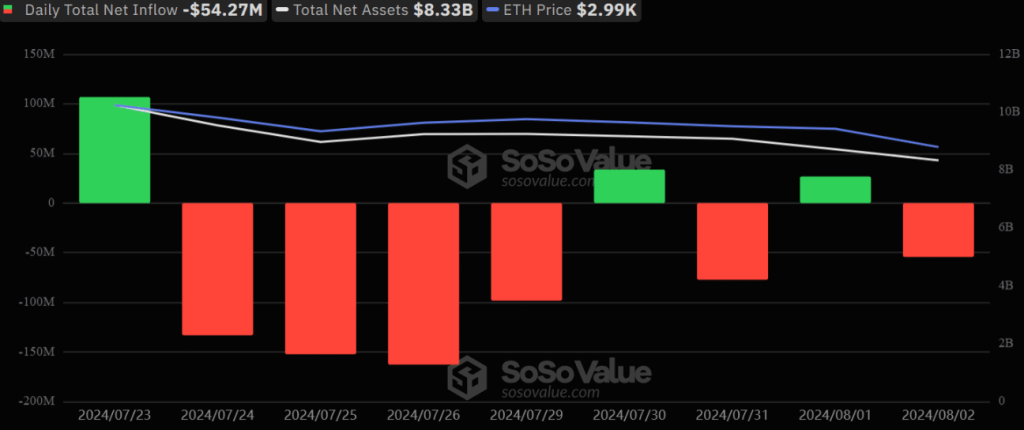Click the blue ETH Price legend marker
Screen dimensions: 1024x430
[x=492, y=10]
